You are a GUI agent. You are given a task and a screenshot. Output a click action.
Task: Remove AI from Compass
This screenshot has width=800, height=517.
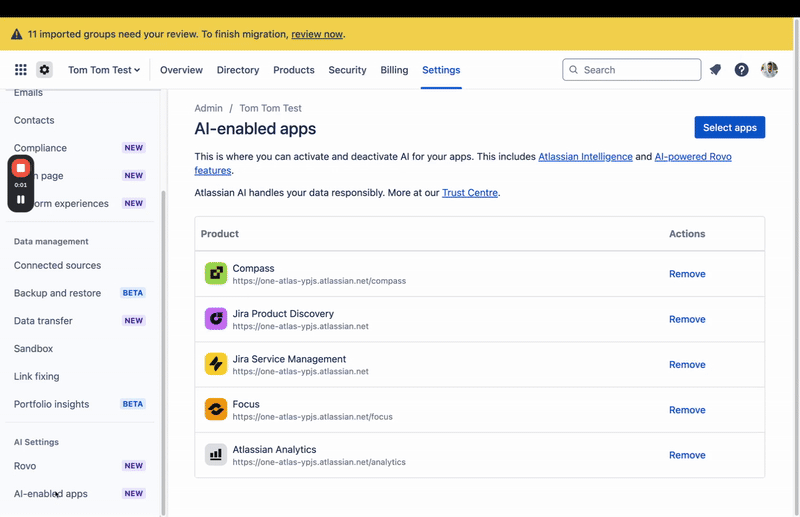[687, 274]
